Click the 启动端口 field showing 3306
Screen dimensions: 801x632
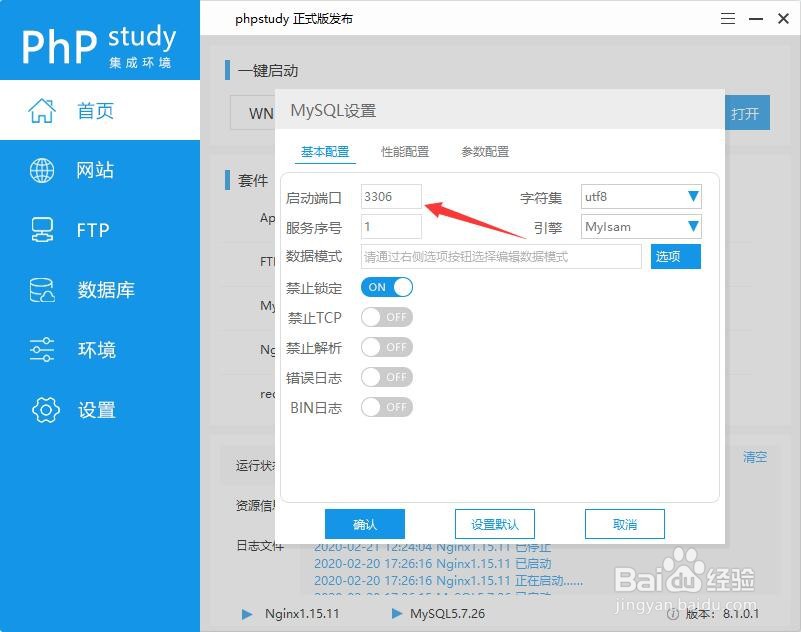click(x=391, y=197)
